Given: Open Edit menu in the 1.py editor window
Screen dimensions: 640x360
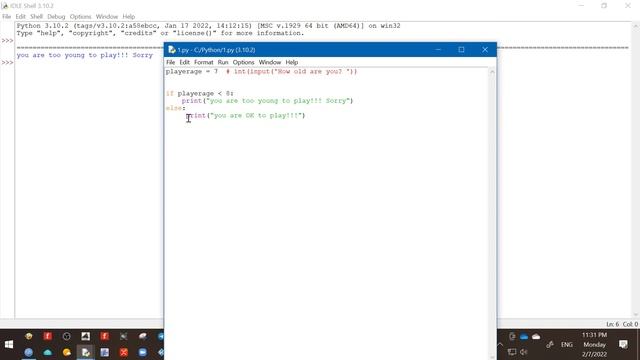Looking at the screenshot, I should tap(184, 62).
